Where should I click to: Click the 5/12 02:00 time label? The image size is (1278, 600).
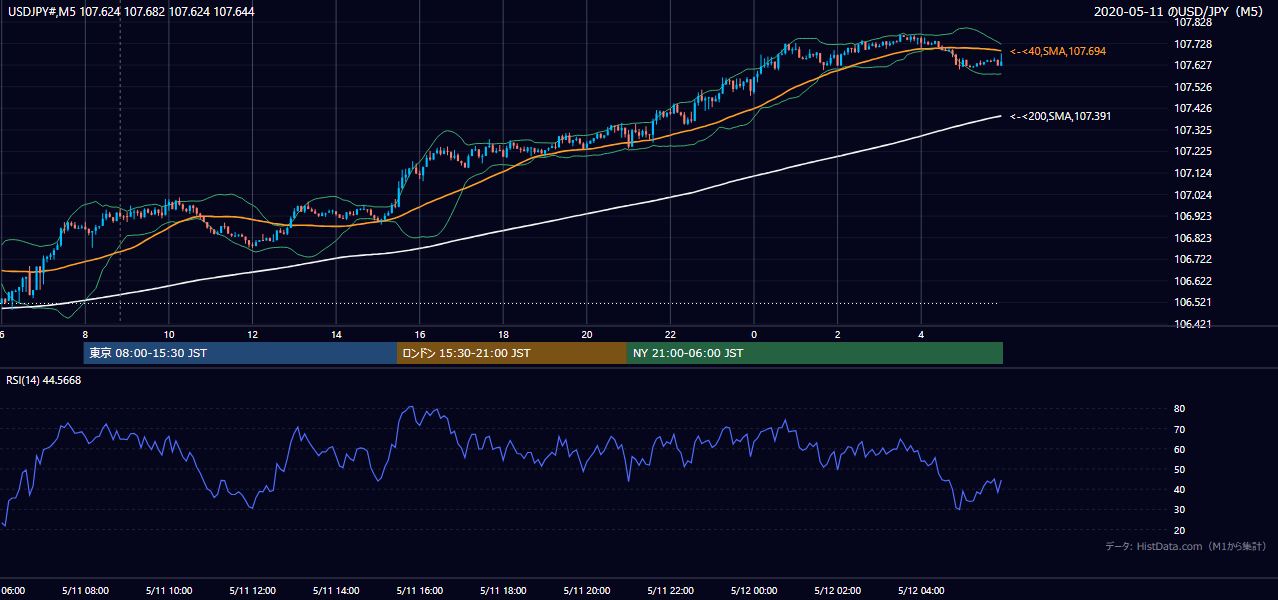tap(838, 591)
